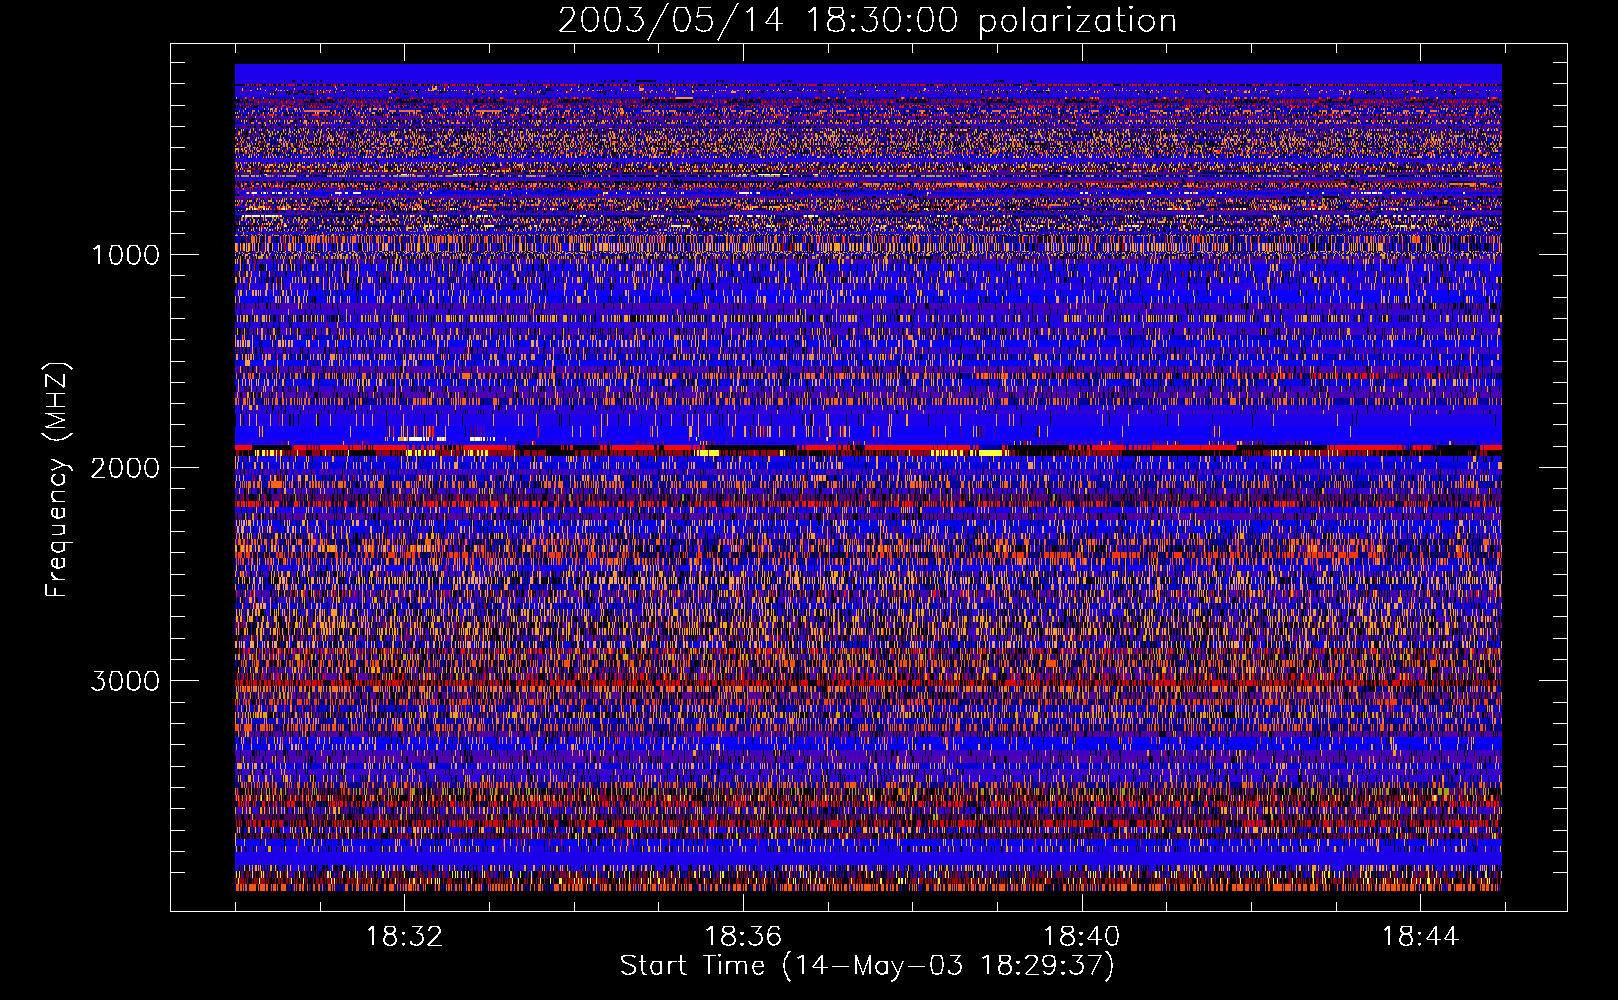The width and height of the screenshot is (1618, 1000).
Task: Click the '18:44' time tick label
Action: click(x=1421, y=937)
